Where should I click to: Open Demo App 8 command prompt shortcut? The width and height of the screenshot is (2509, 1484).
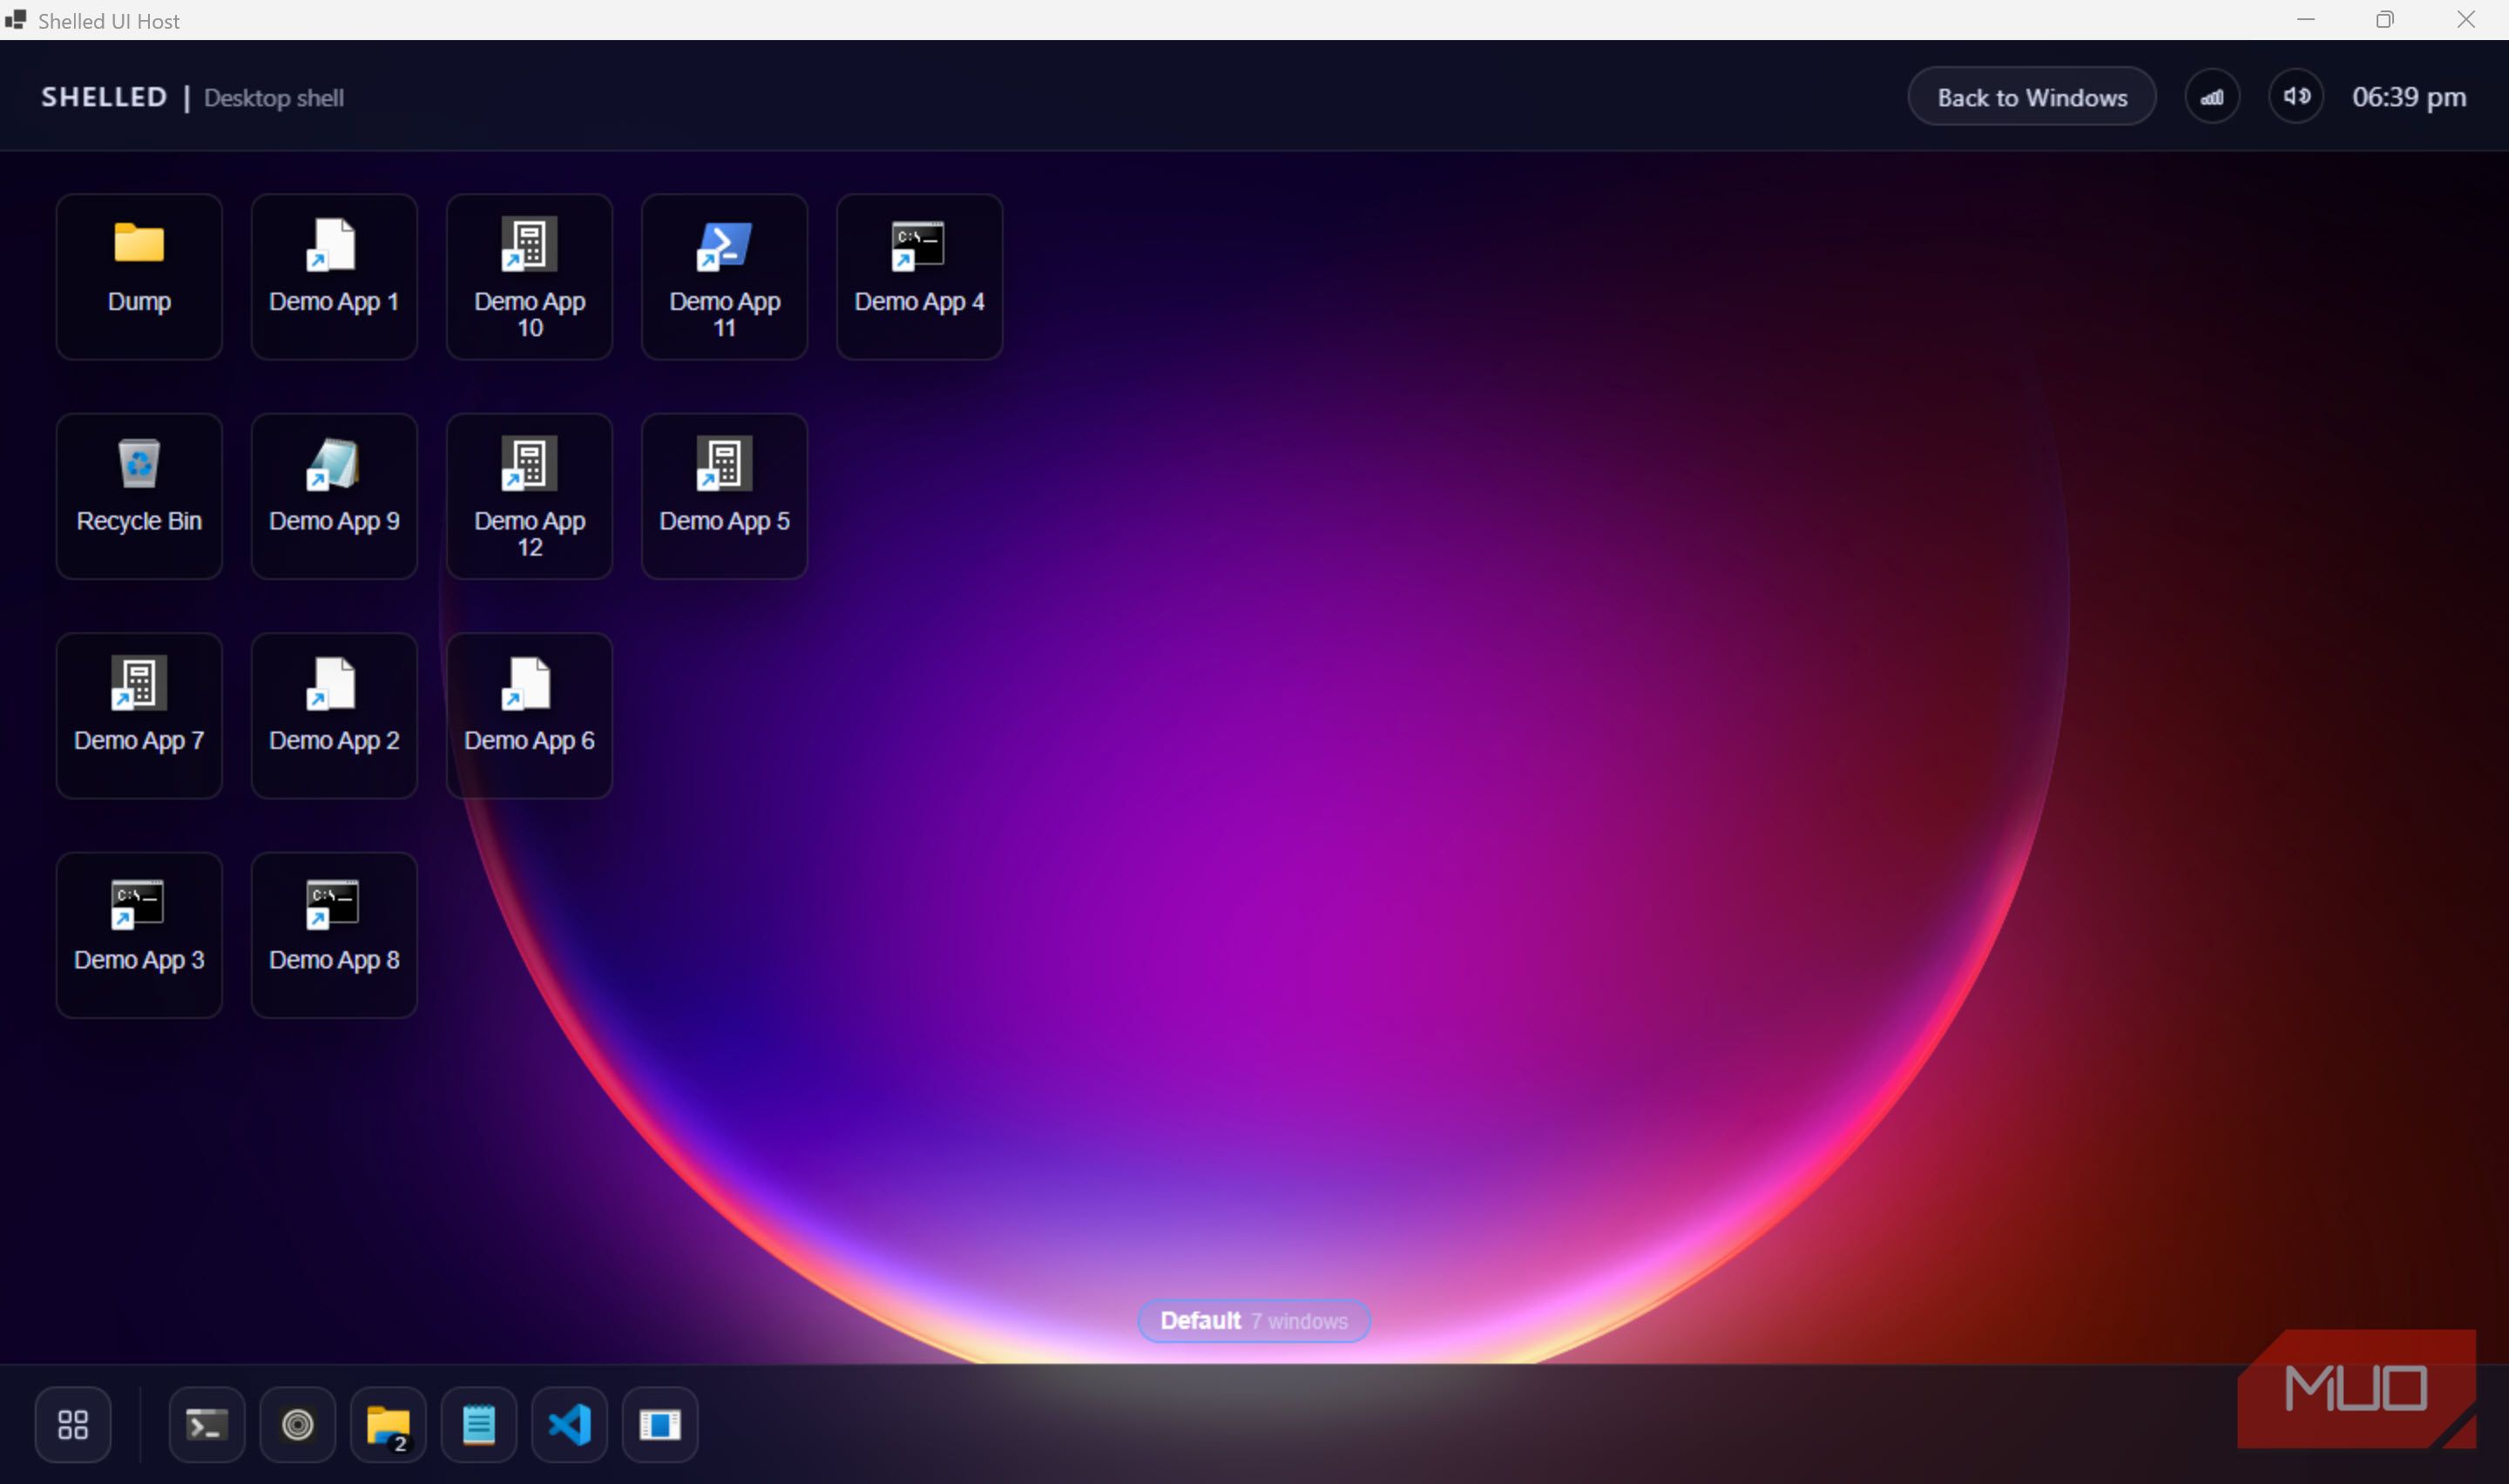click(334, 935)
